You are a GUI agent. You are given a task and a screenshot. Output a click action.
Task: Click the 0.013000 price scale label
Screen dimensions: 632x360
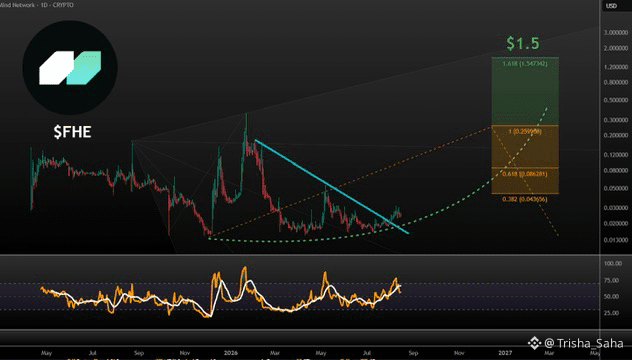(616, 240)
